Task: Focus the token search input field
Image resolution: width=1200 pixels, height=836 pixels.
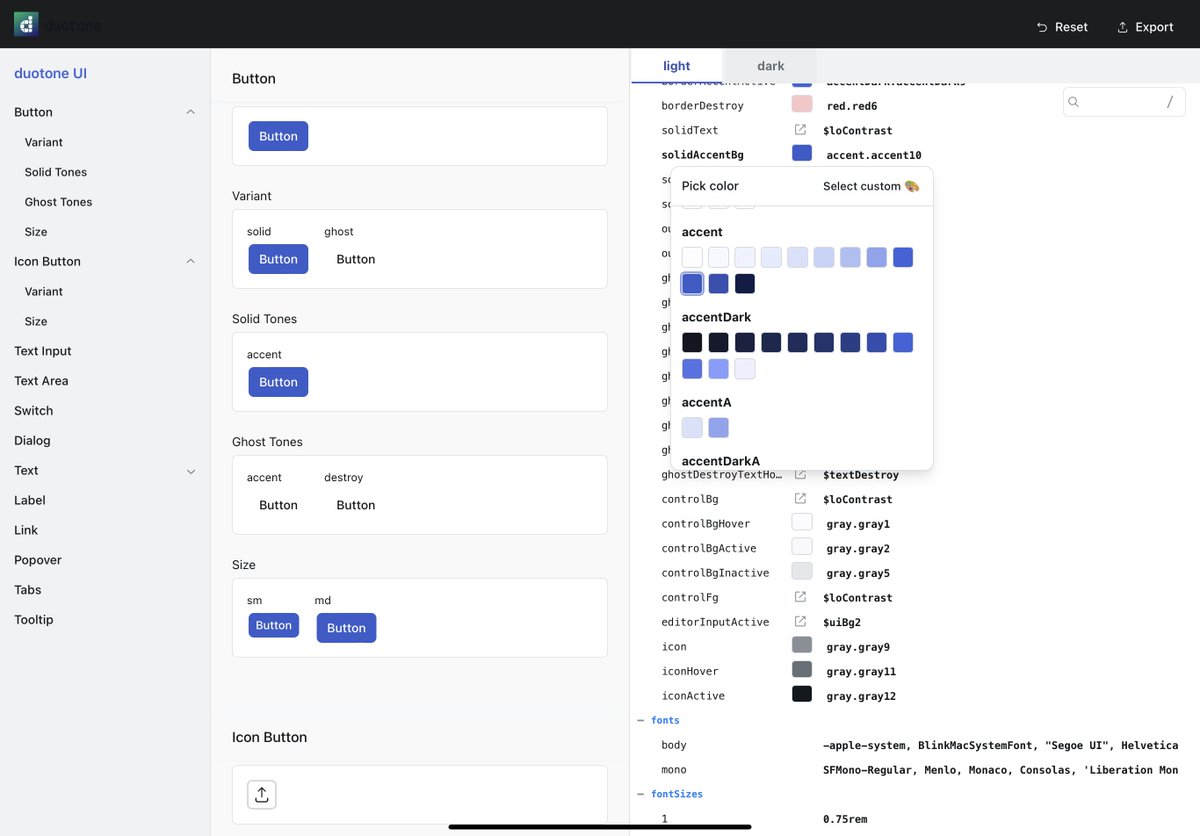Action: (x=1124, y=102)
